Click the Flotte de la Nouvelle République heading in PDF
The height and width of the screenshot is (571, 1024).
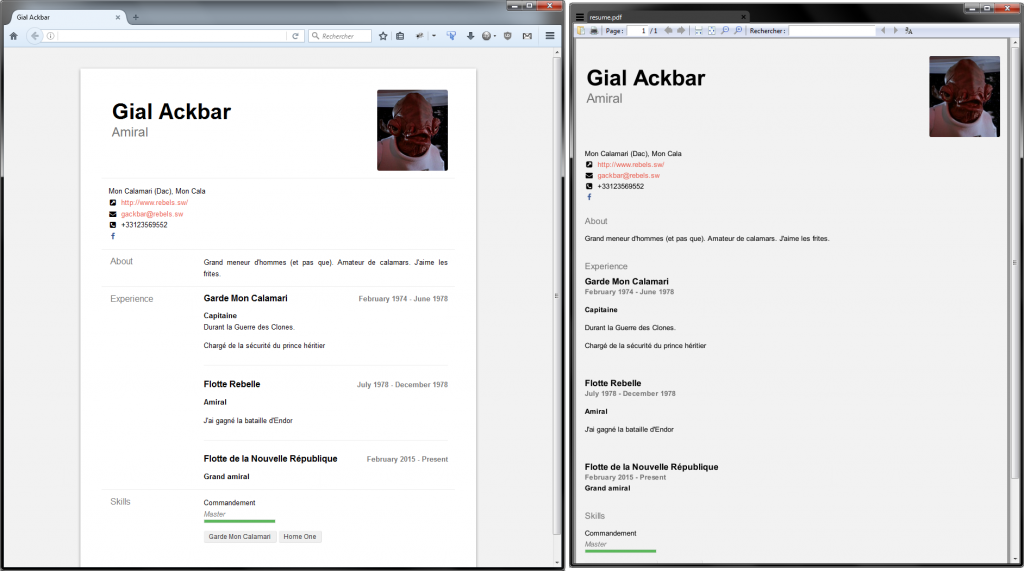651,466
